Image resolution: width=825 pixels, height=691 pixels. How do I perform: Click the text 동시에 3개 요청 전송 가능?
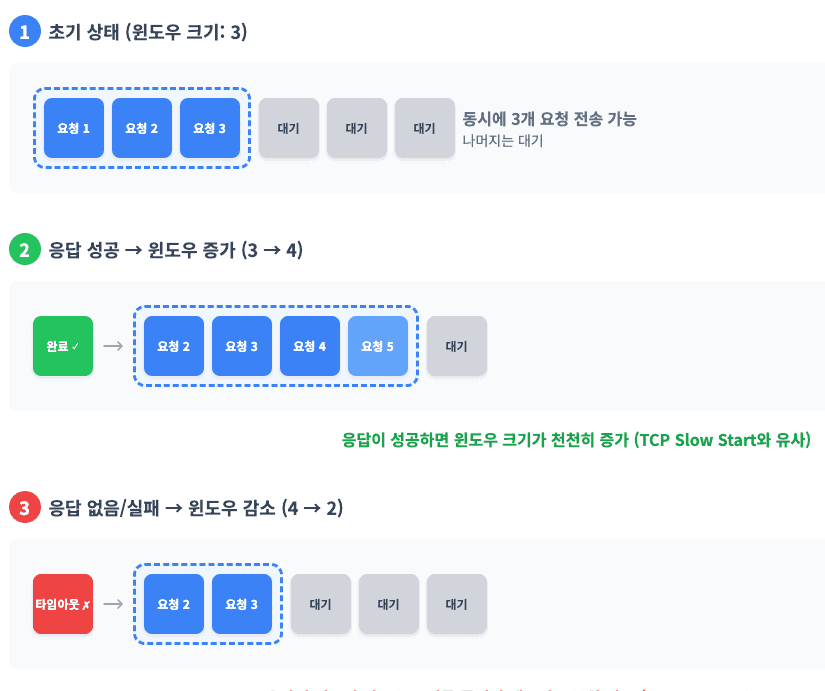tap(549, 119)
